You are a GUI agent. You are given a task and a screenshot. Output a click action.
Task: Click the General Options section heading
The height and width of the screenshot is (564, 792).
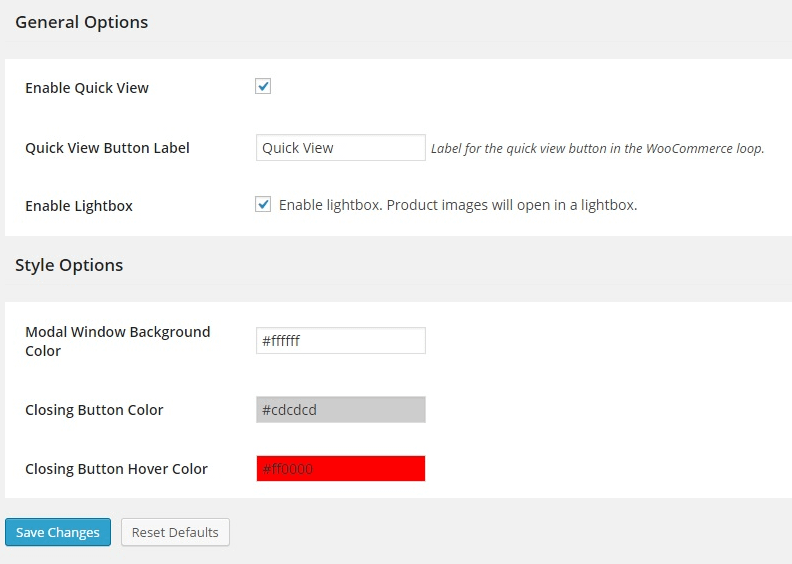coord(82,23)
